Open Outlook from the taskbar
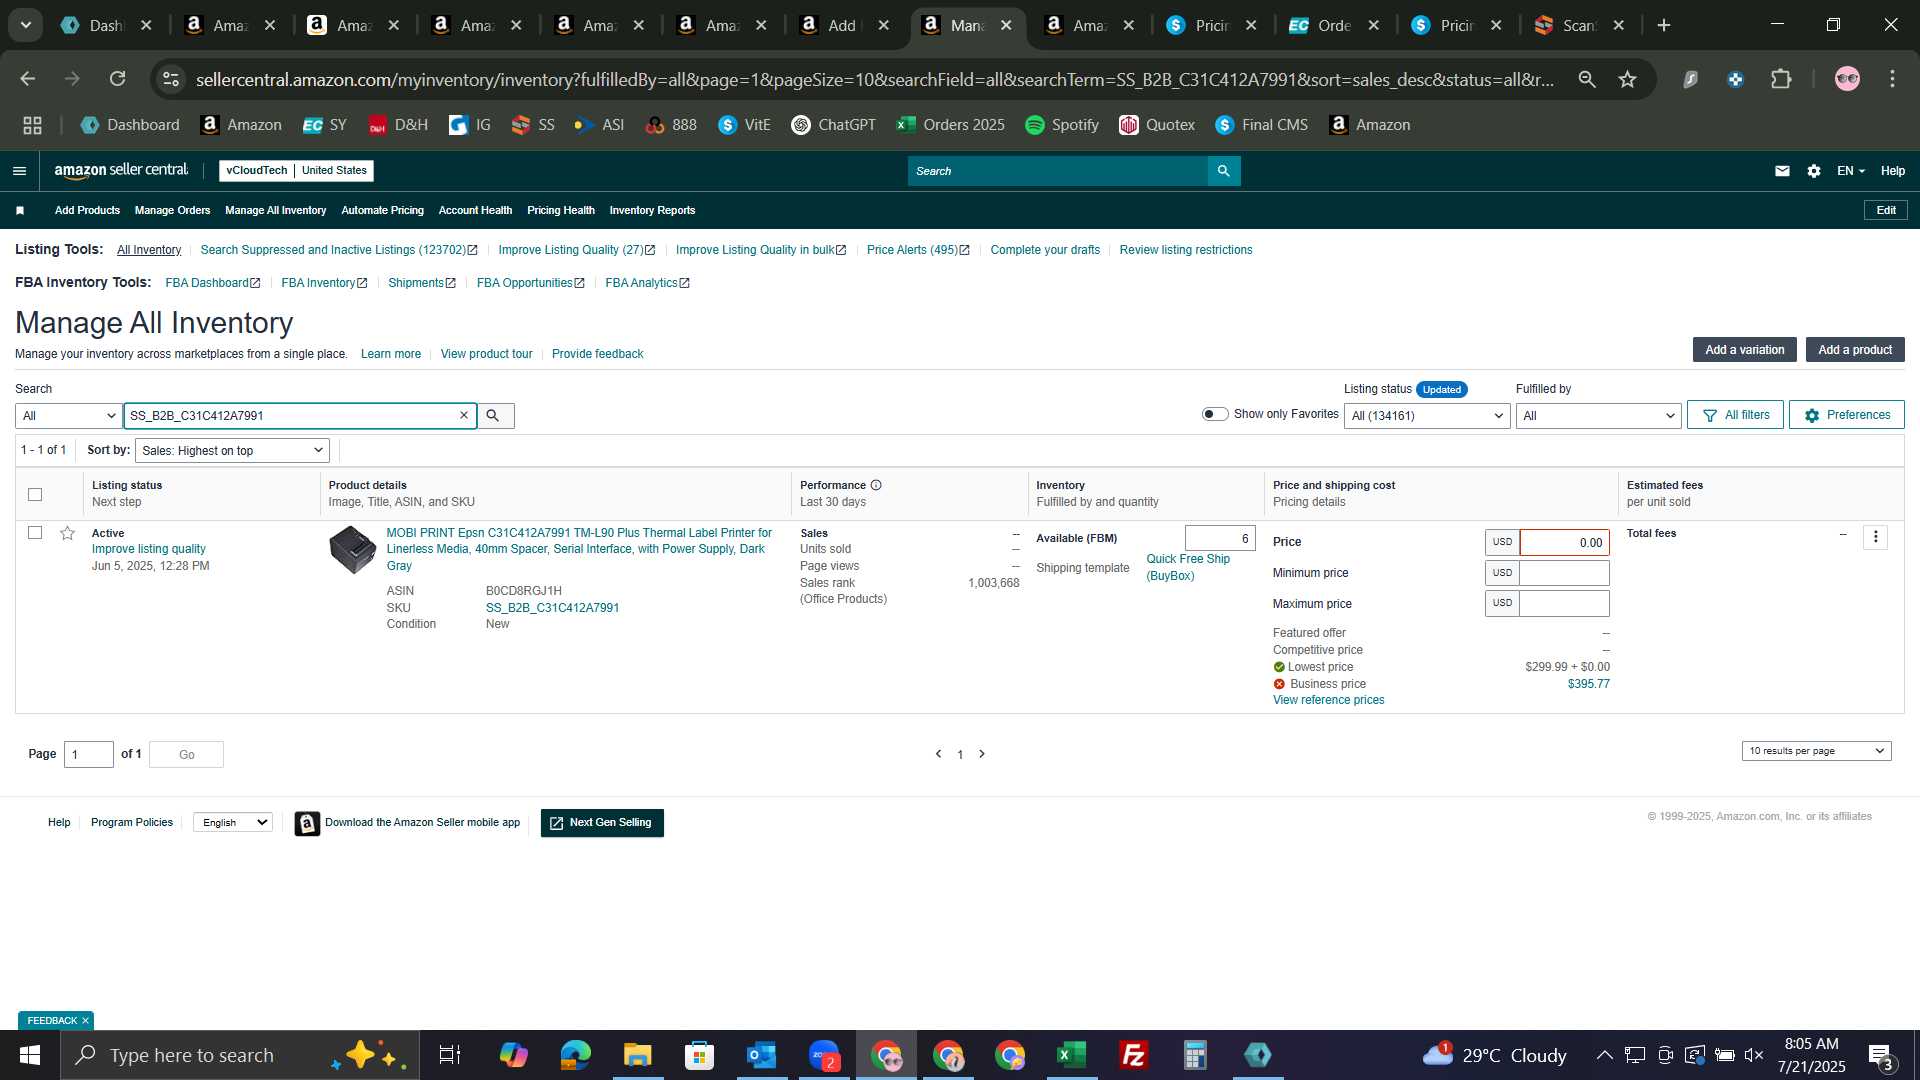The height and width of the screenshot is (1080, 1920). pos(762,1055)
